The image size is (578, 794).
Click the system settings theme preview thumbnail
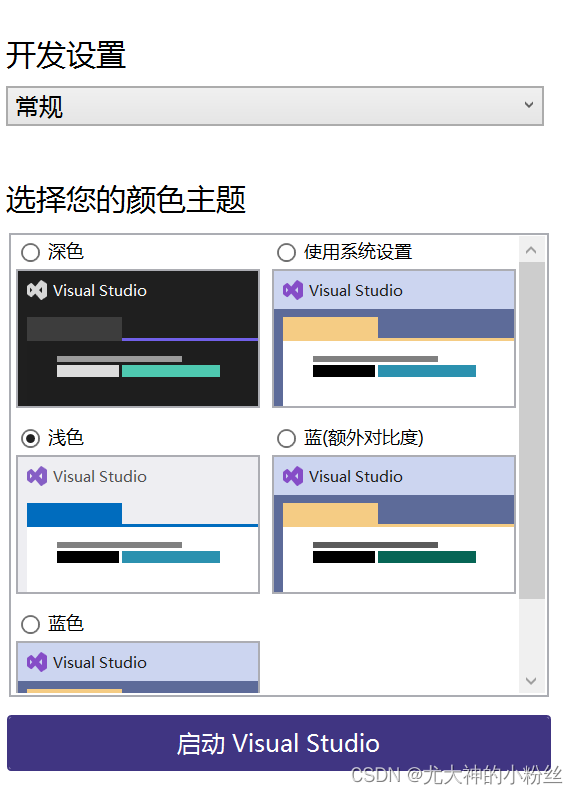394,338
